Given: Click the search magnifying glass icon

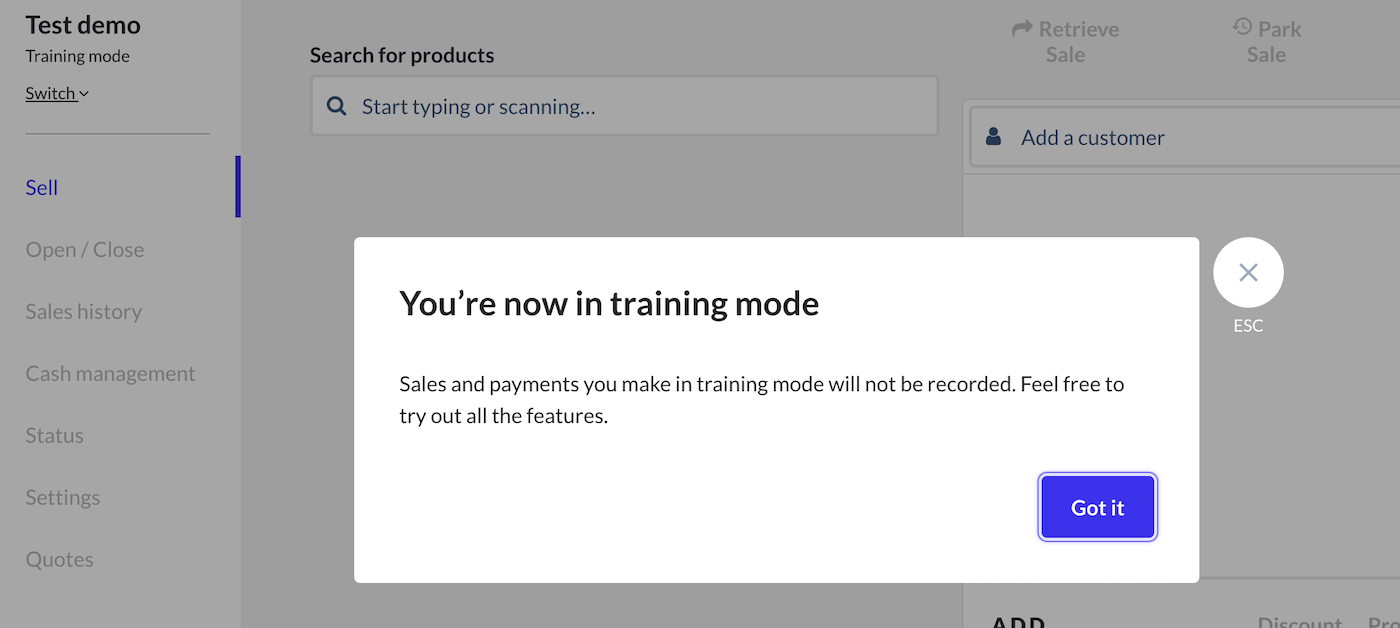Looking at the screenshot, I should click(336, 105).
